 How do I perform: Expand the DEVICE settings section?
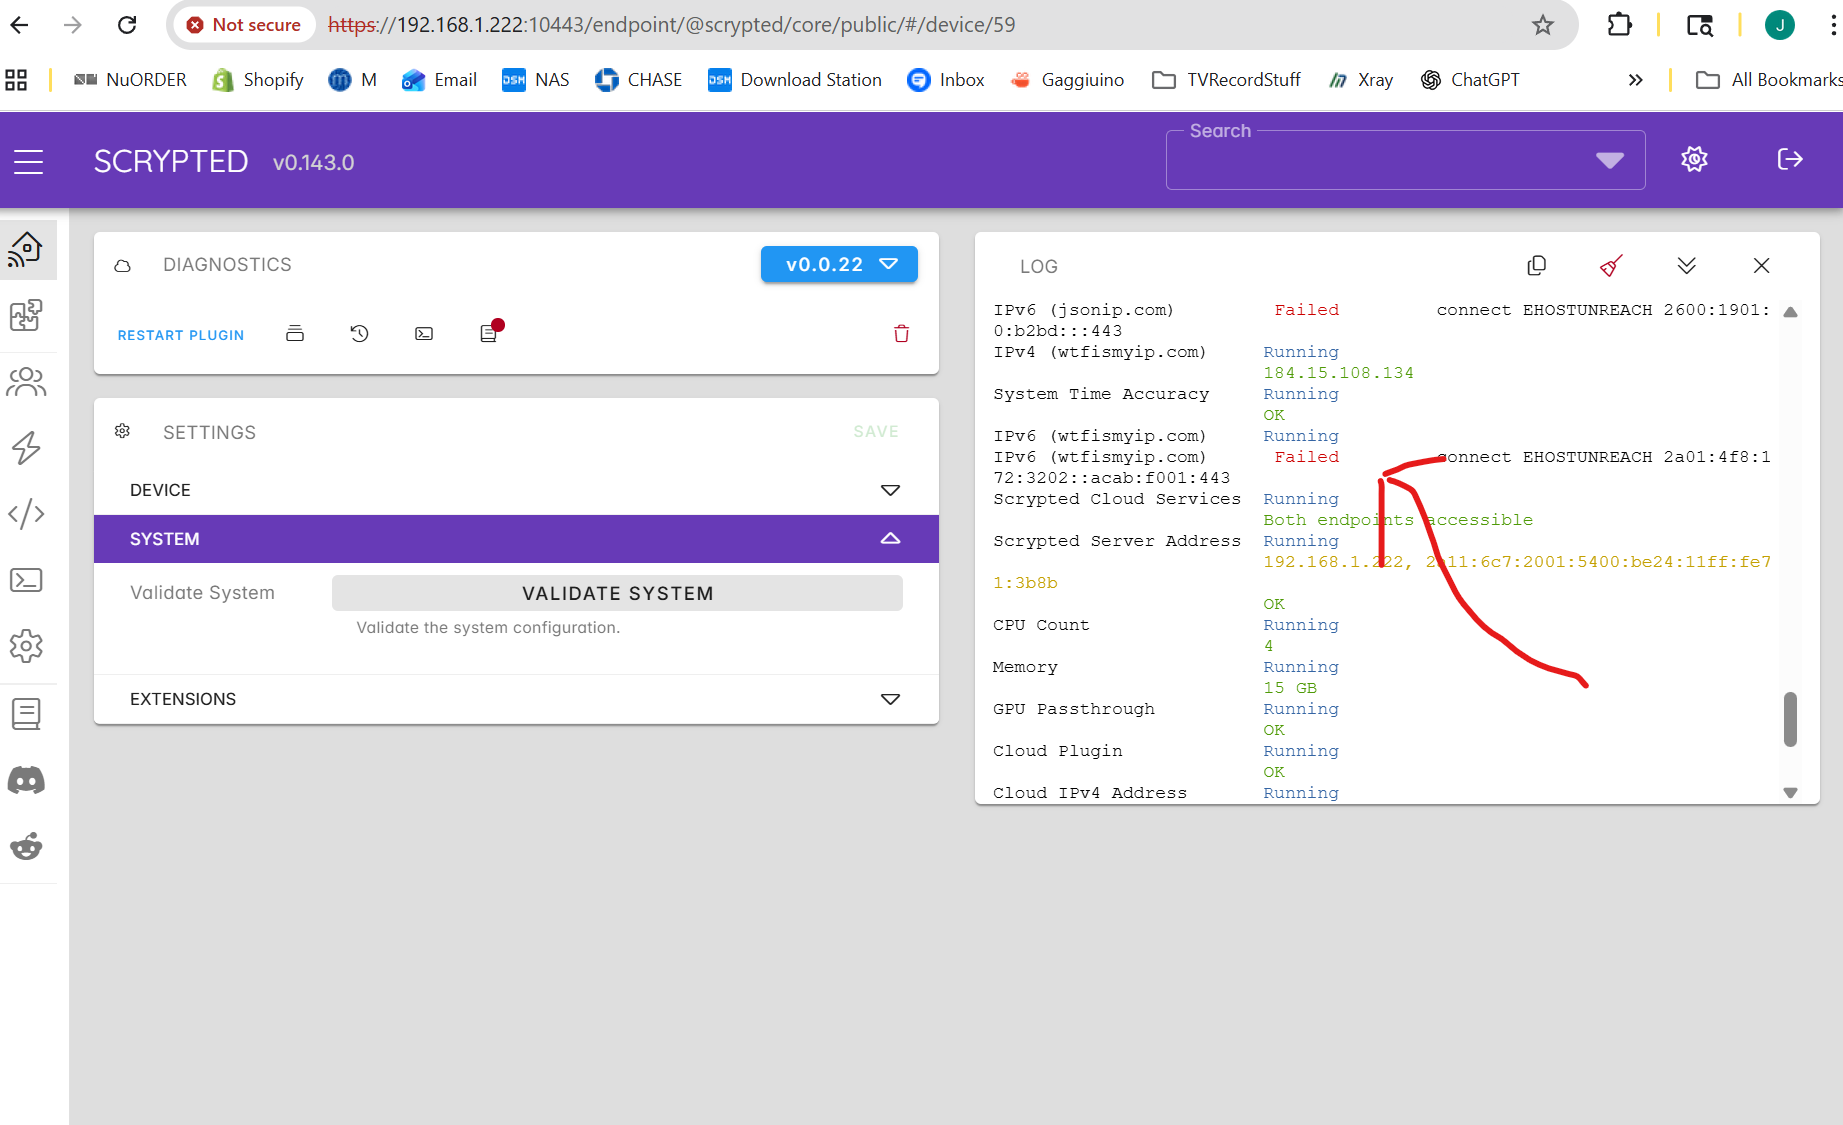889,489
